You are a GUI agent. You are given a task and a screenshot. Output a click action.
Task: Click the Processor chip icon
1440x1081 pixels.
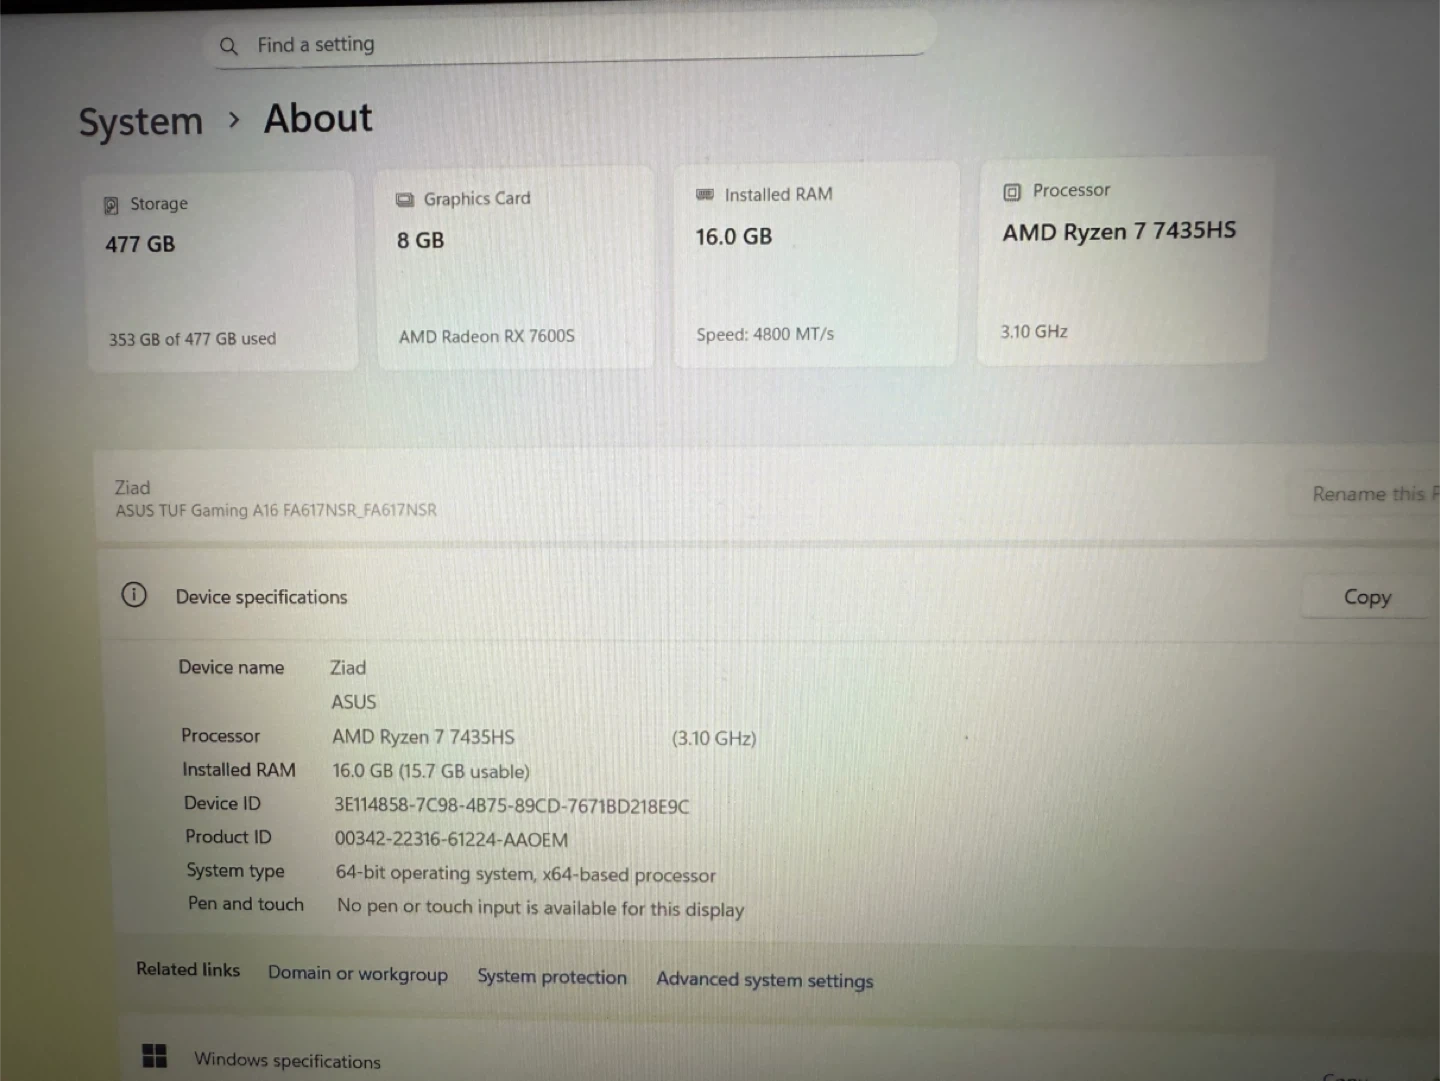(1012, 192)
